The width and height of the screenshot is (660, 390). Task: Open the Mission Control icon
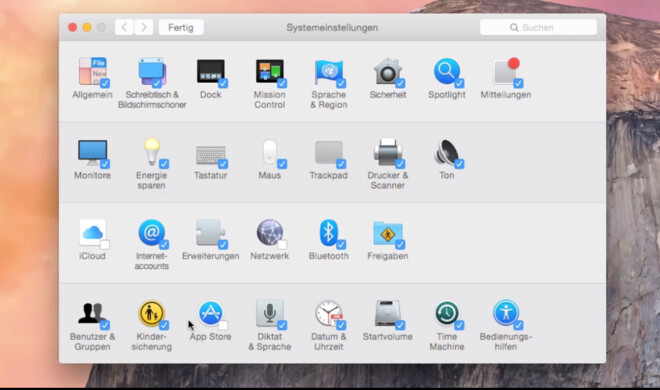point(270,72)
